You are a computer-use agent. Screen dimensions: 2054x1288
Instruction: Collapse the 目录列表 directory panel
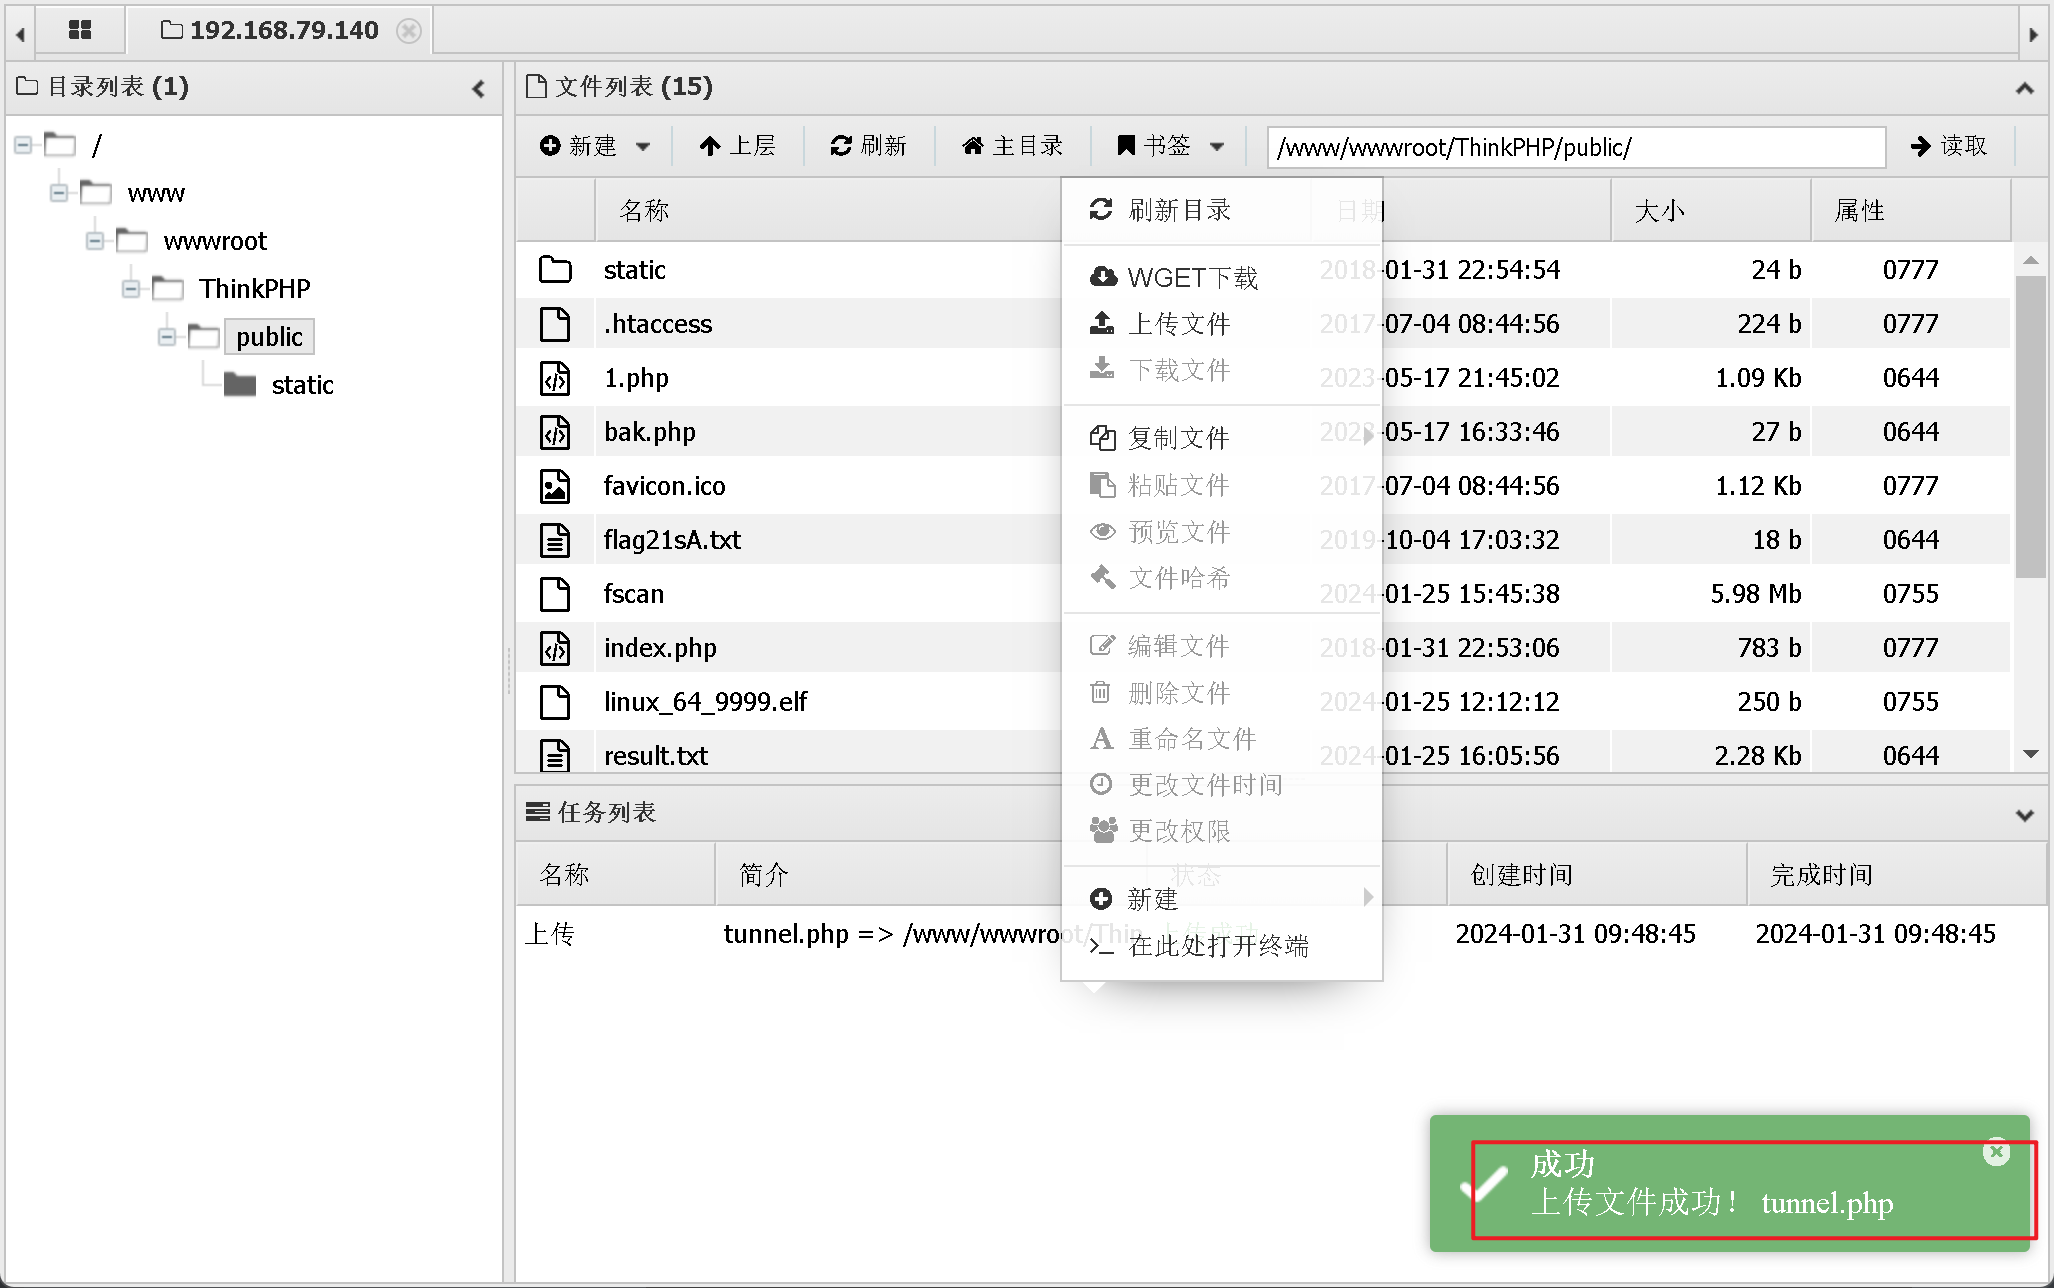pyautogui.click(x=478, y=89)
